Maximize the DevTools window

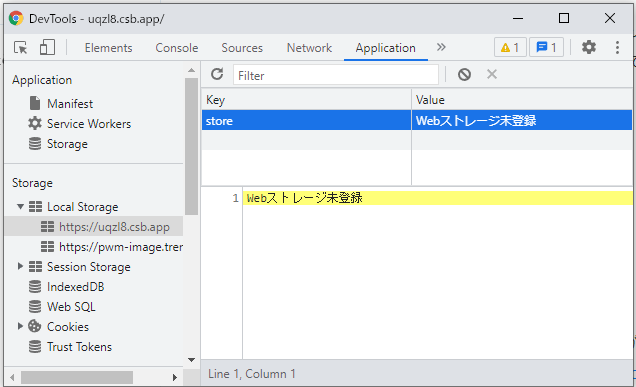tap(563, 18)
